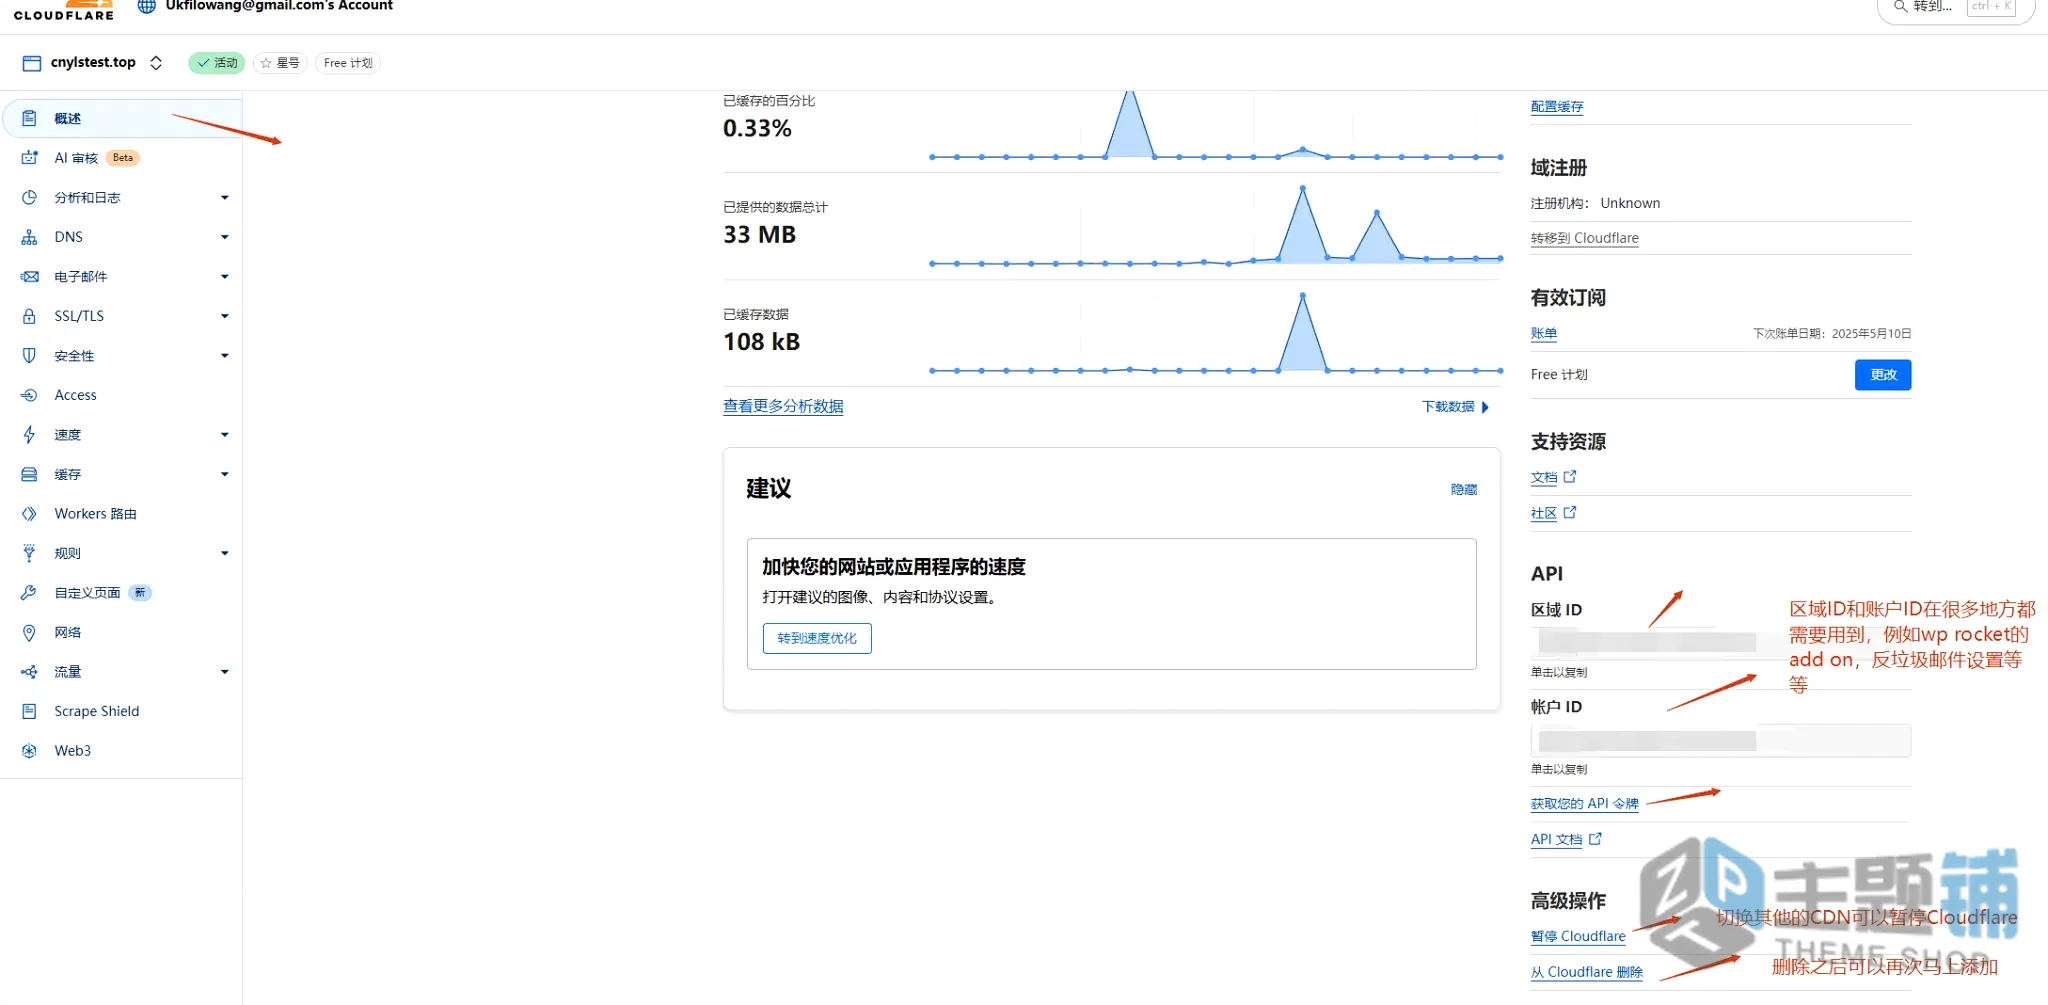Expand the 规则 submenu arrow
The width and height of the screenshot is (2048, 1005).
[225, 553]
